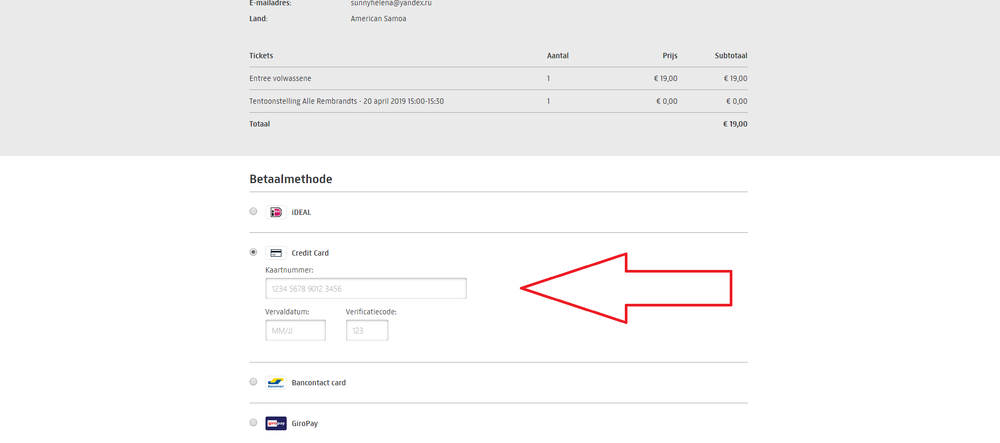The image size is (1000, 443).
Task: Click the GiroPay text label
Action: coord(307,423)
